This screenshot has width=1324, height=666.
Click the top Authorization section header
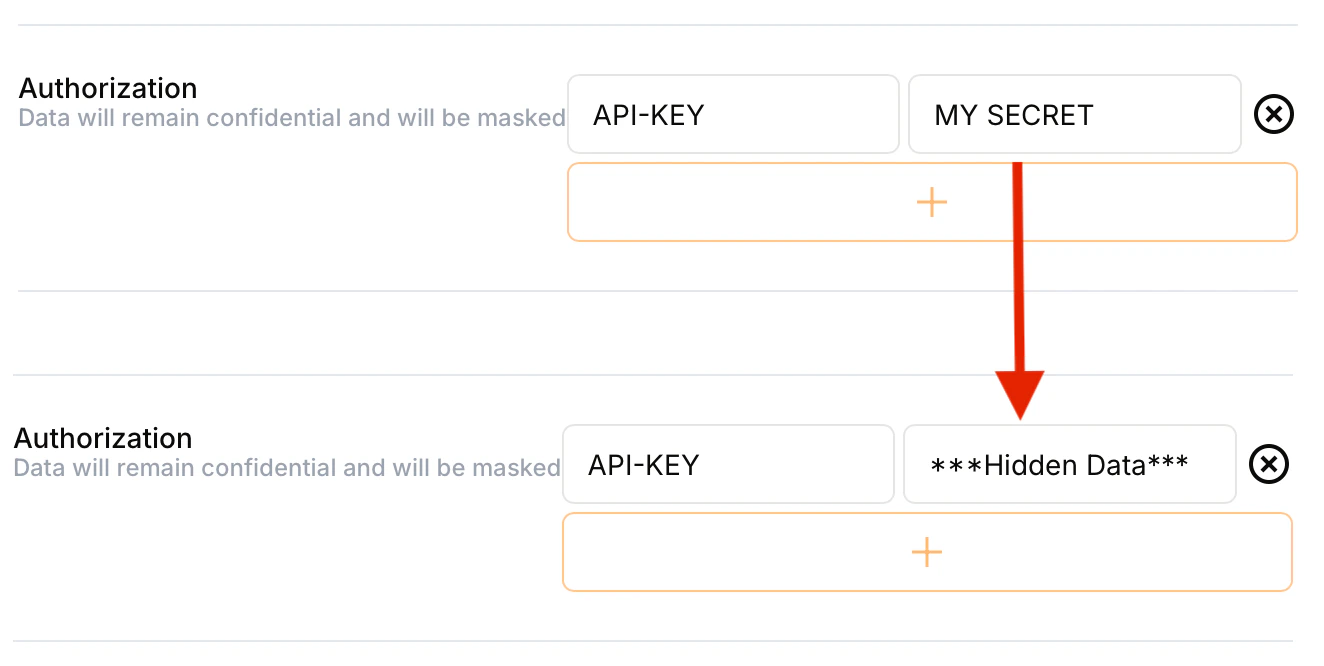(x=107, y=88)
